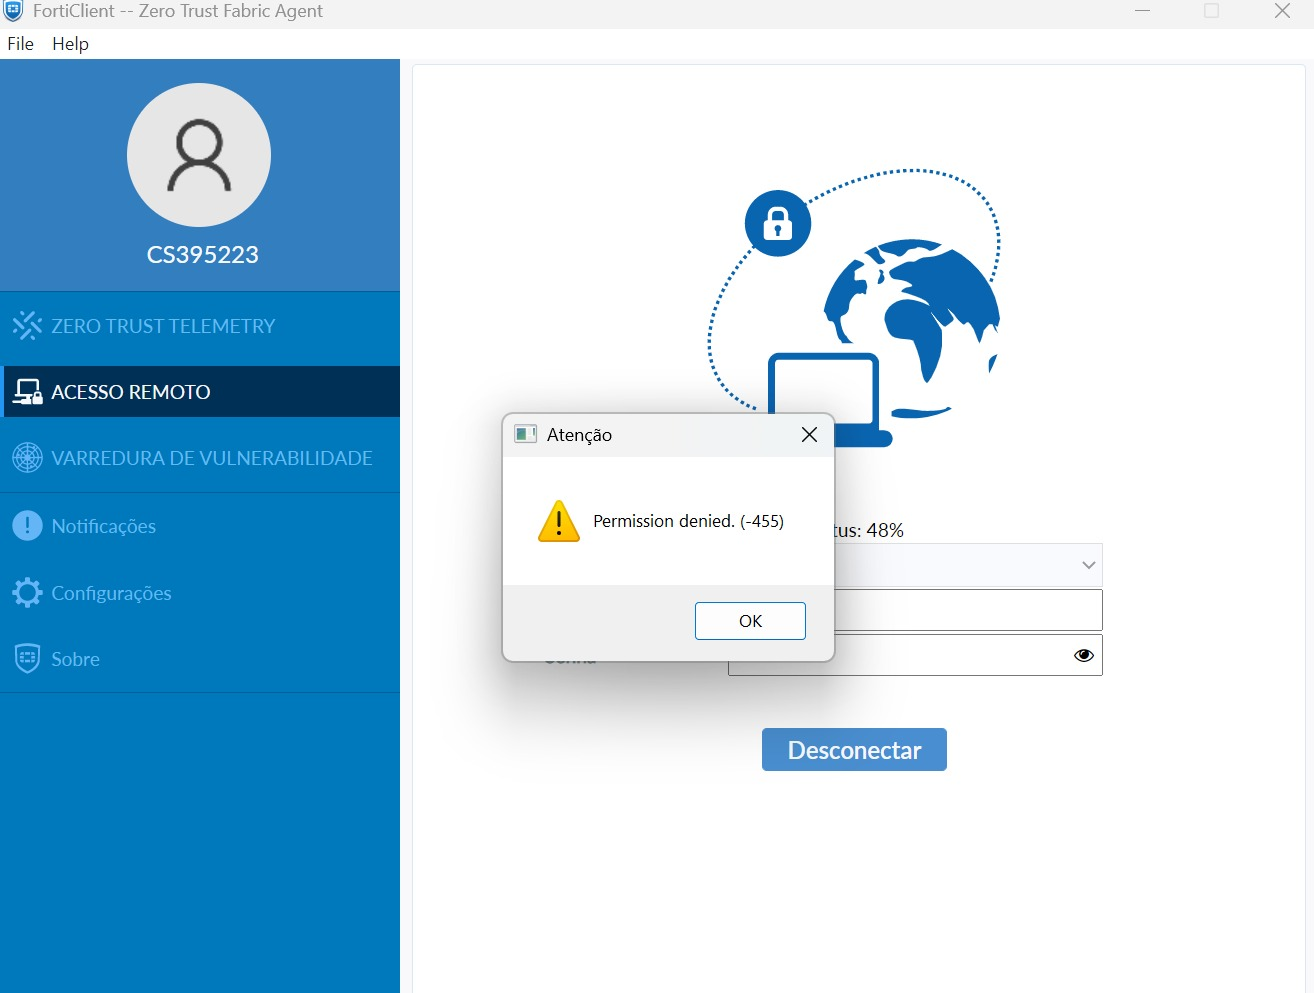Click the Sobre shield icon
Viewport: 1314px width, 993px height.
click(x=27, y=658)
